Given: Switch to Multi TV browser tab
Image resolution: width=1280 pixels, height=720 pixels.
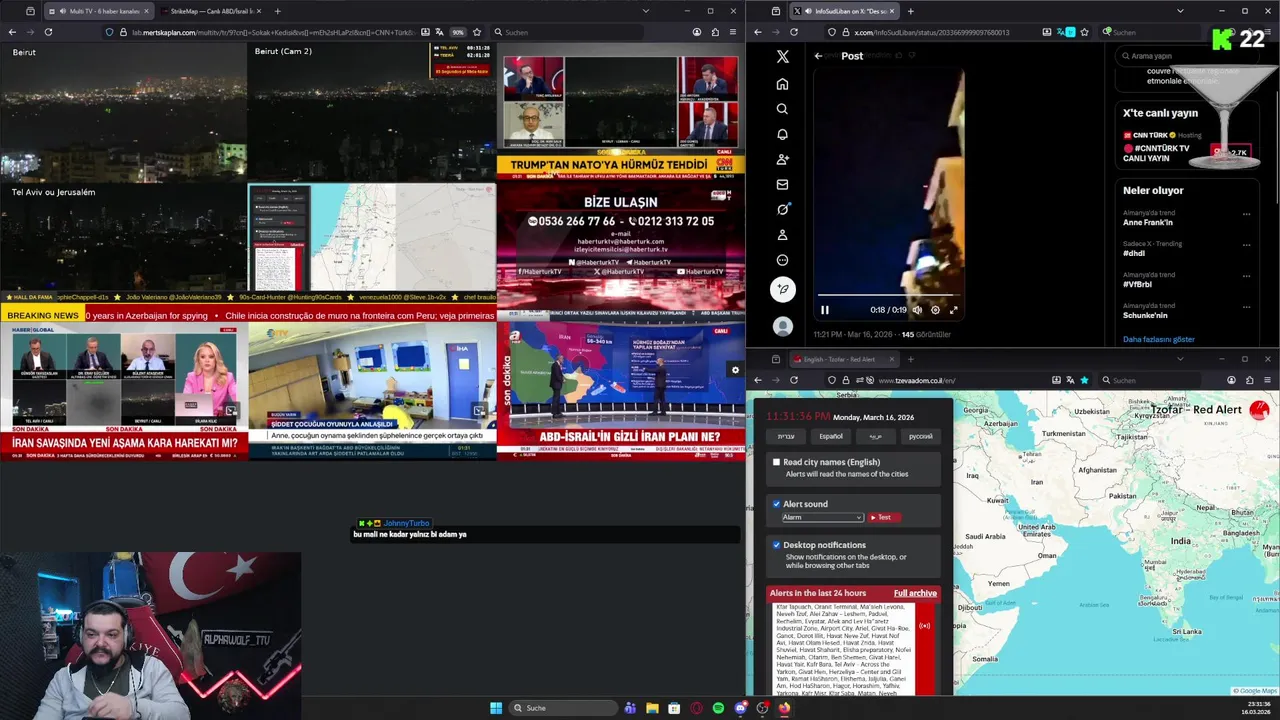Looking at the screenshot, I should [x=98, y=11].
